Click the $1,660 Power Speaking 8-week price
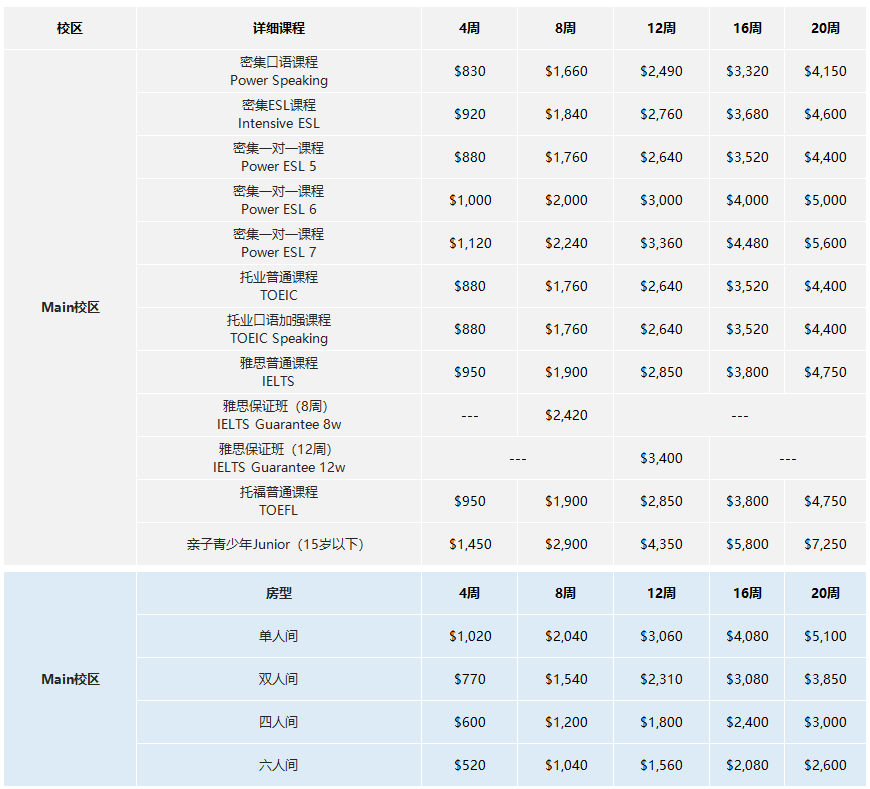This screenshot has width=870, height=789. (x=566, y=71)
